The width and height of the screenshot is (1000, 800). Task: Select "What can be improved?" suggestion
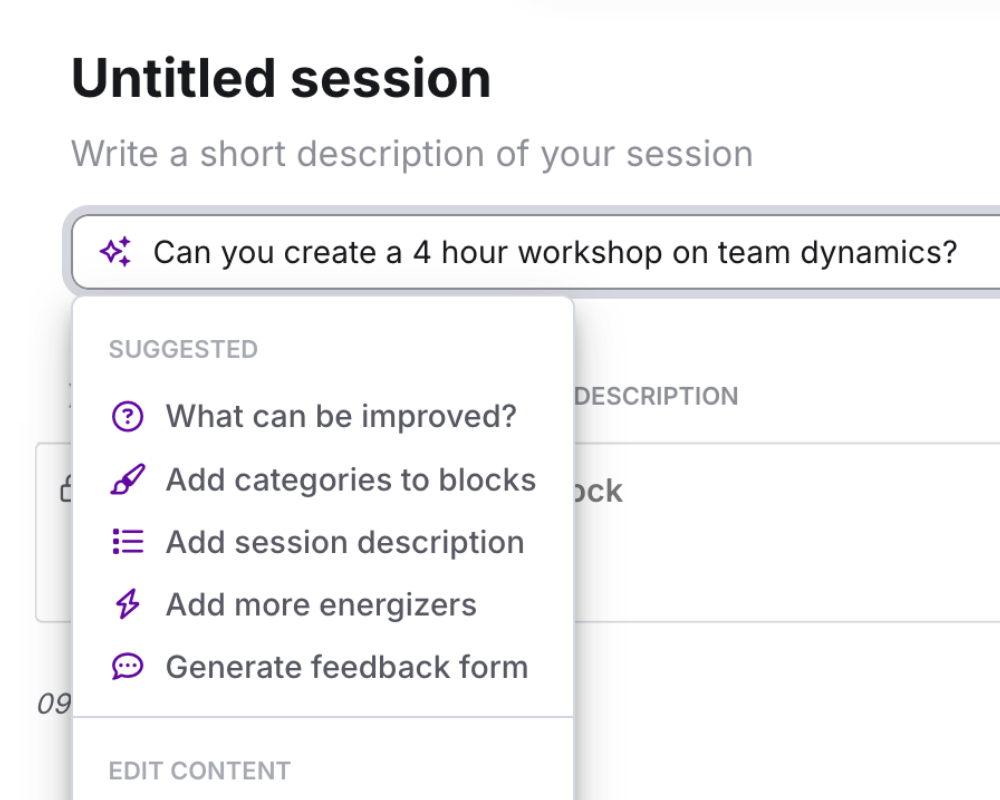tap(341, 417)
